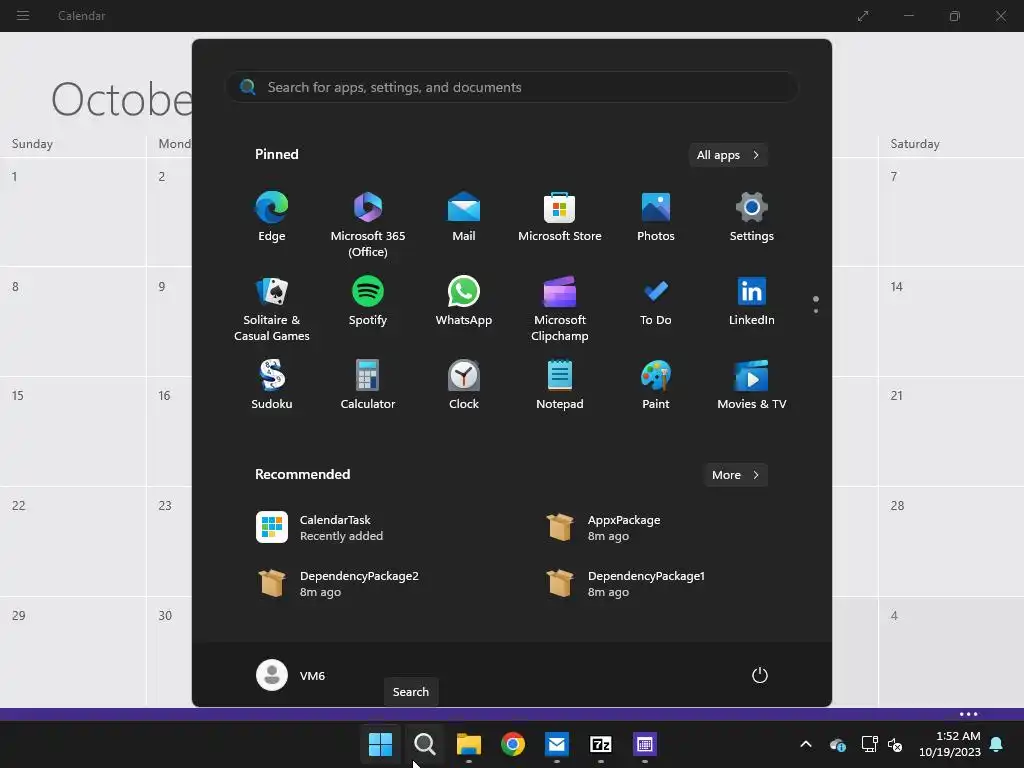Go to next pinned apps page dot

[x=816, y=311]
